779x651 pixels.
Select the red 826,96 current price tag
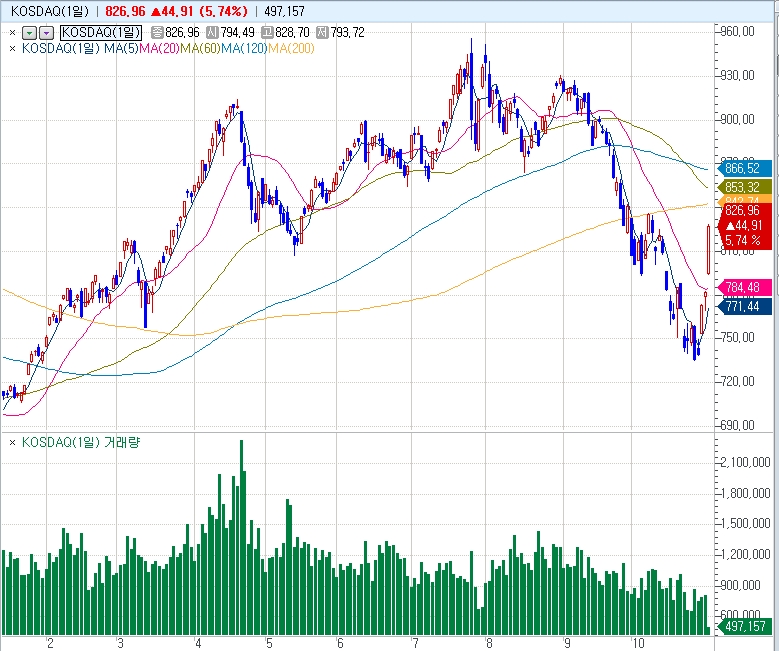click(x=745, y=225)
